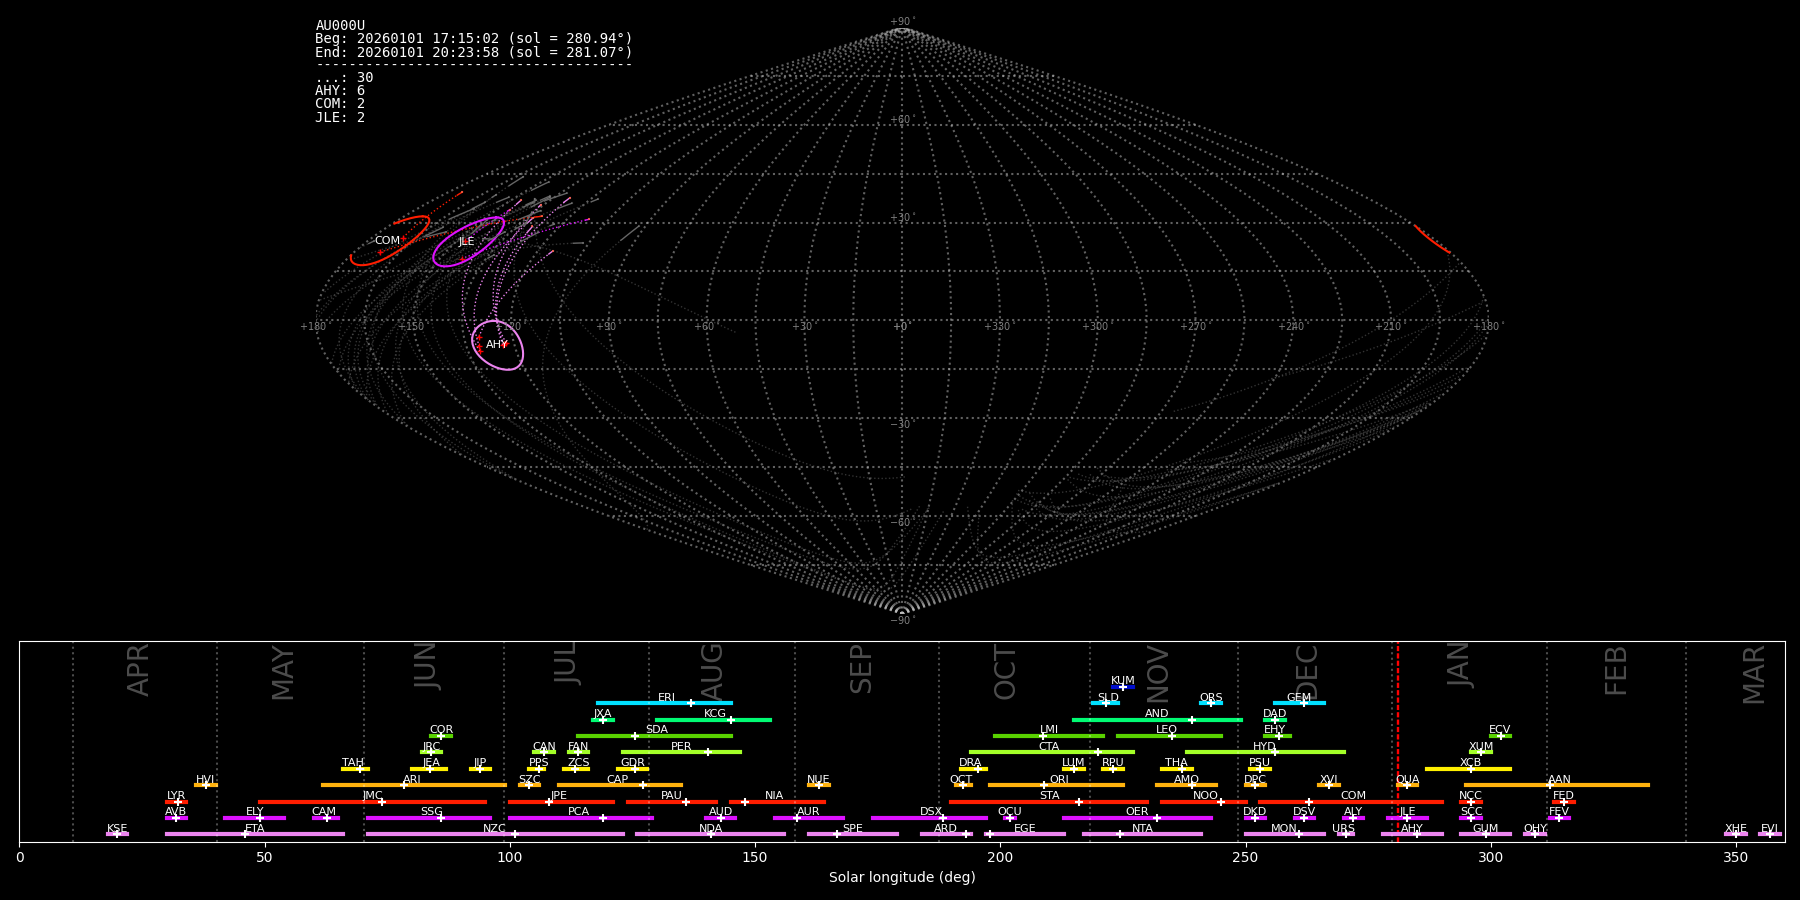The width and height of the screenshot is (1800, 900).
Task: Click the AHY radiant ellipse on the sky map
Action: click(498, 345)
